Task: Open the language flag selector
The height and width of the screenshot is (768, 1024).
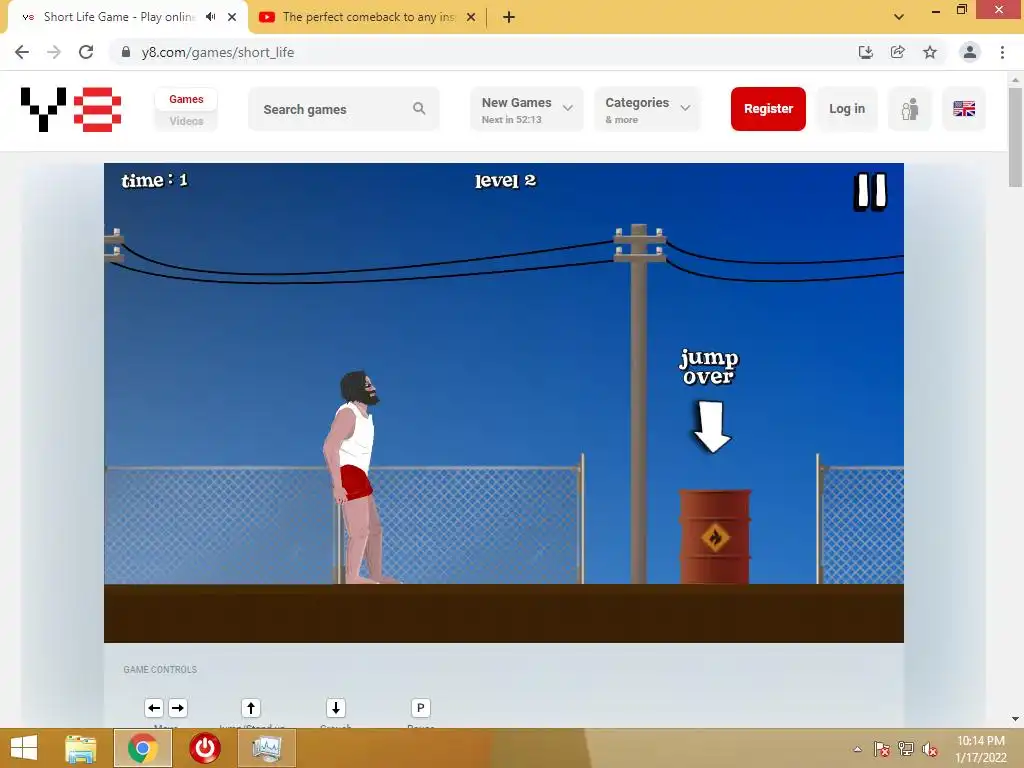Action: click(x=964, y=109)
